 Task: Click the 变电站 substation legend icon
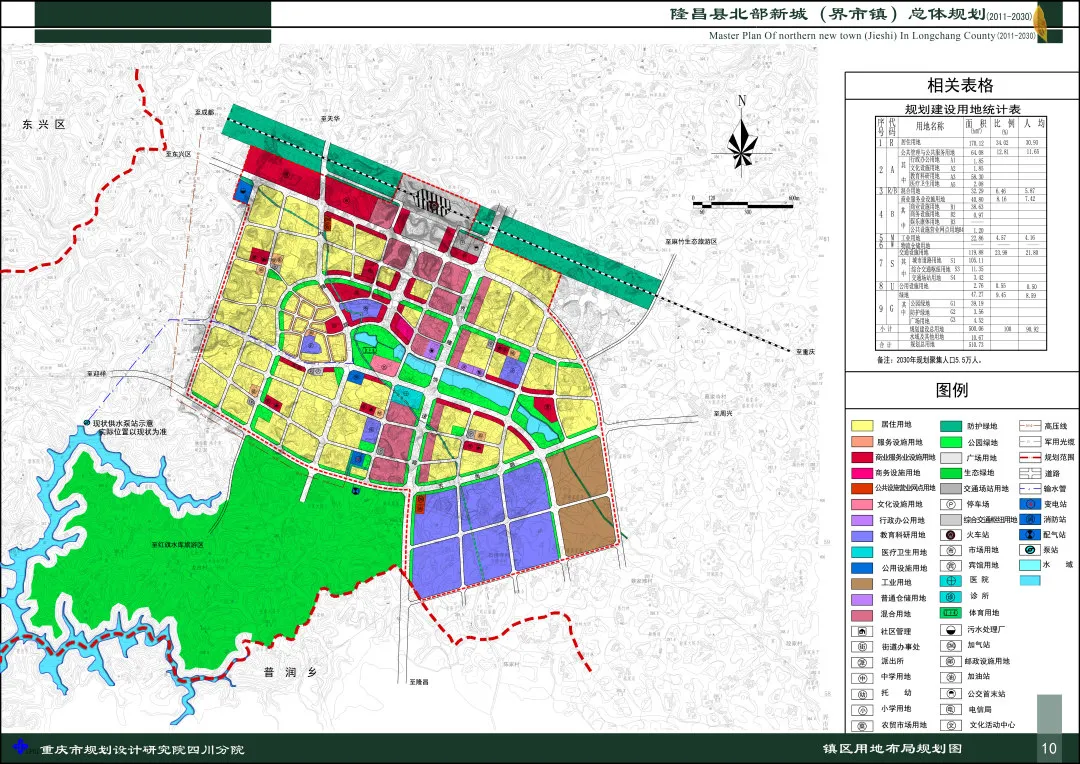coord(1029,504)
